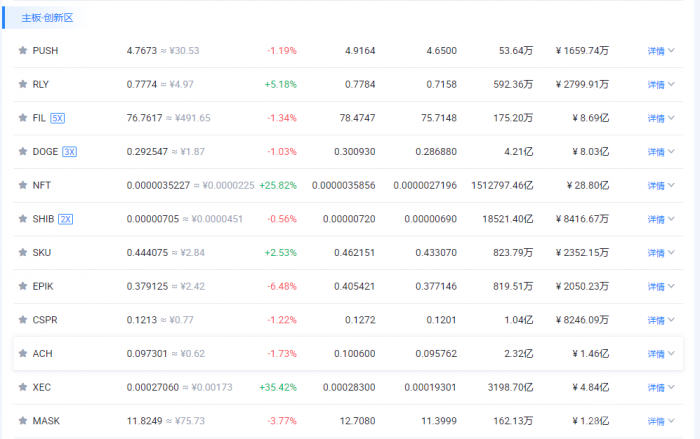Click the high price 12.7080
700x439 pixels.
click(357, 421)
